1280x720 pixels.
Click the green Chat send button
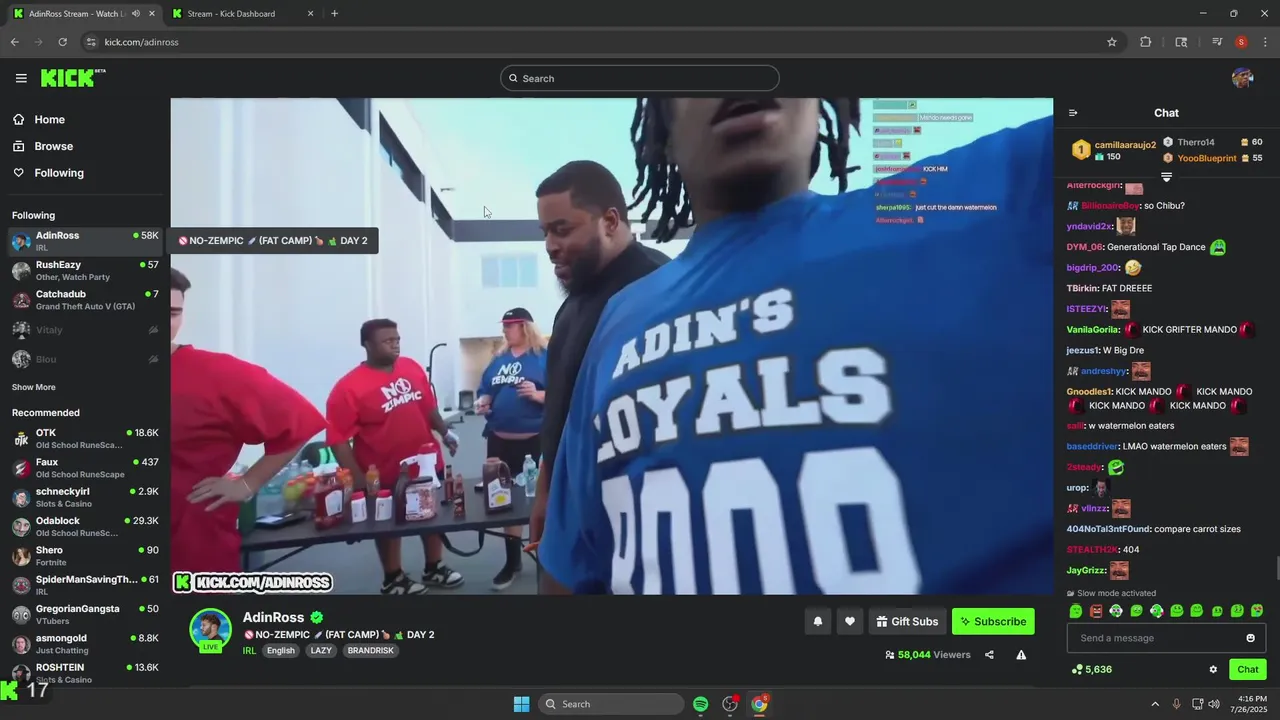tap(1247, 669)
